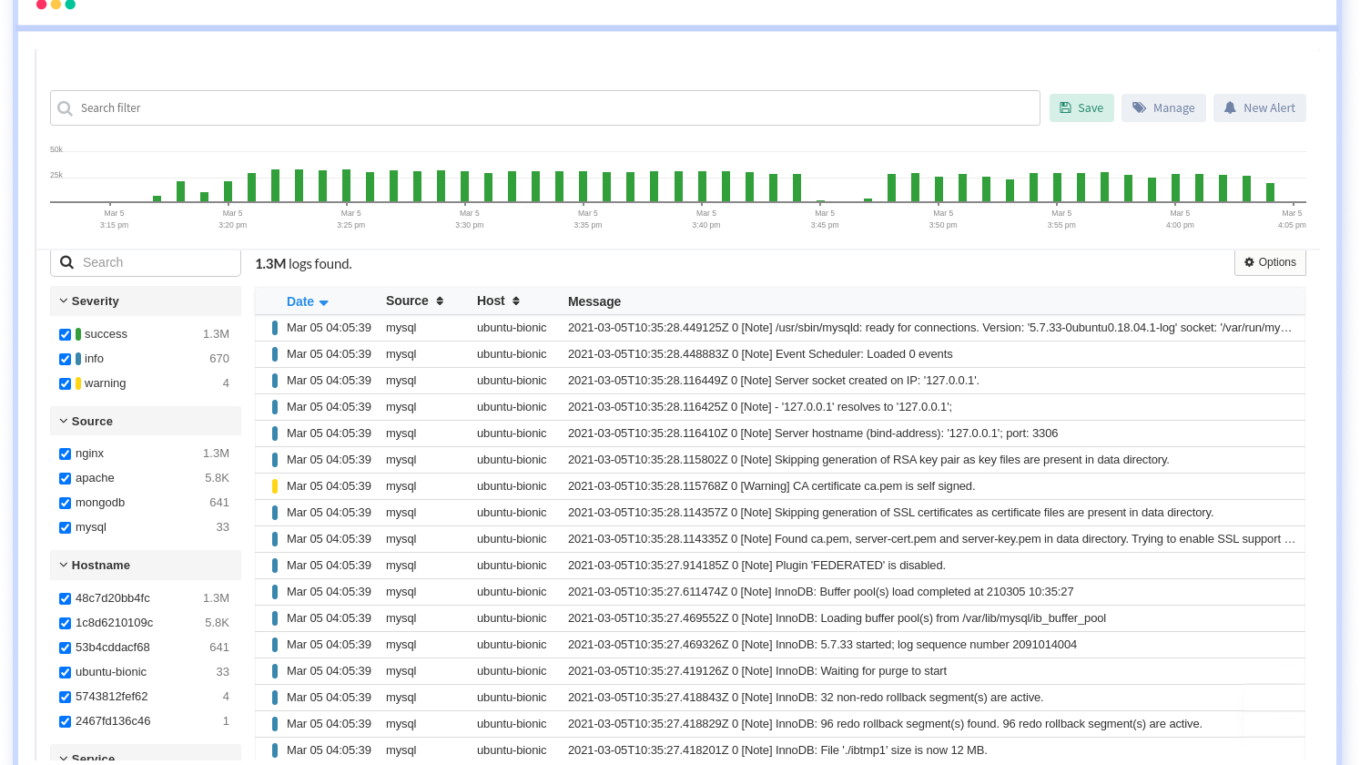Click yellow warning color marker in Severity
This screenshot has width=1360, height=765.
(x=78, y=383)
